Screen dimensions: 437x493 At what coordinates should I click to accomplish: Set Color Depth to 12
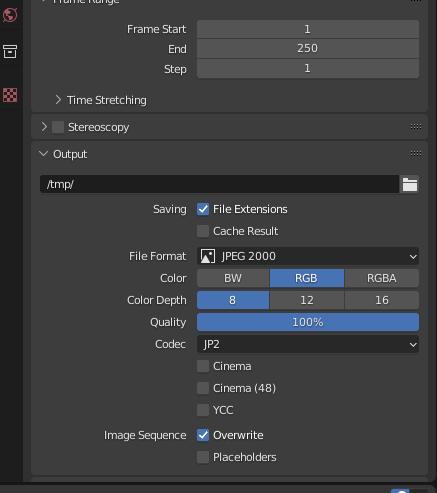pyautogui.click(x=307, y=300)
